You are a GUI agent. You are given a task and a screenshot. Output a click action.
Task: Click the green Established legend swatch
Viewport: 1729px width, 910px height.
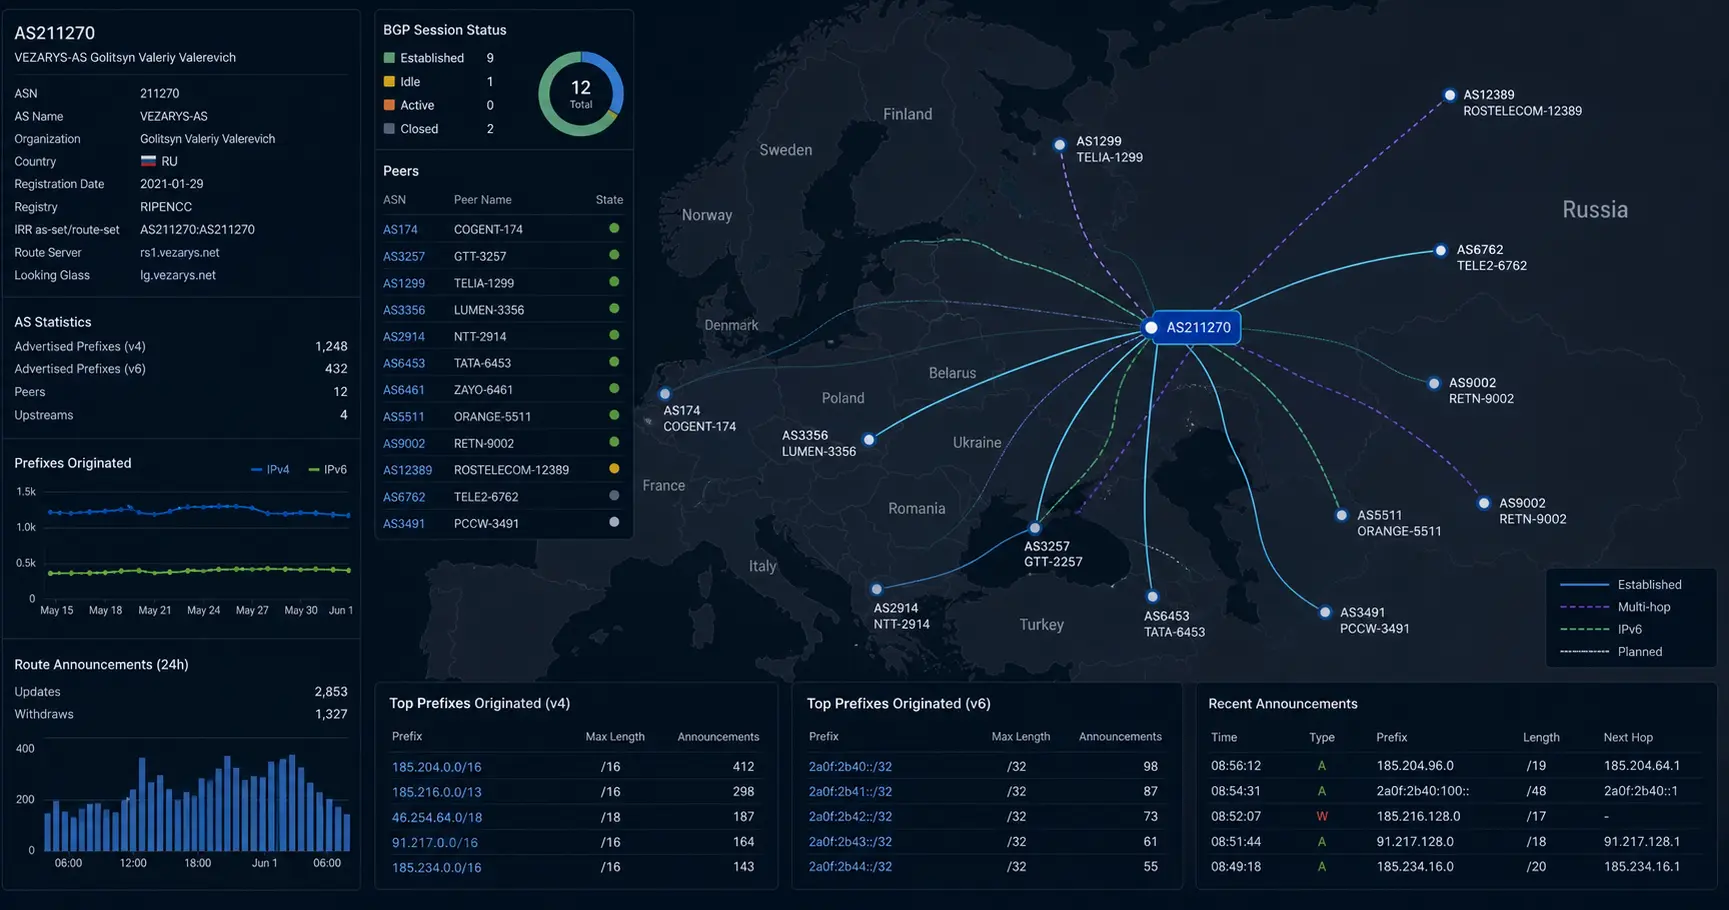click(x=389, y=58)
